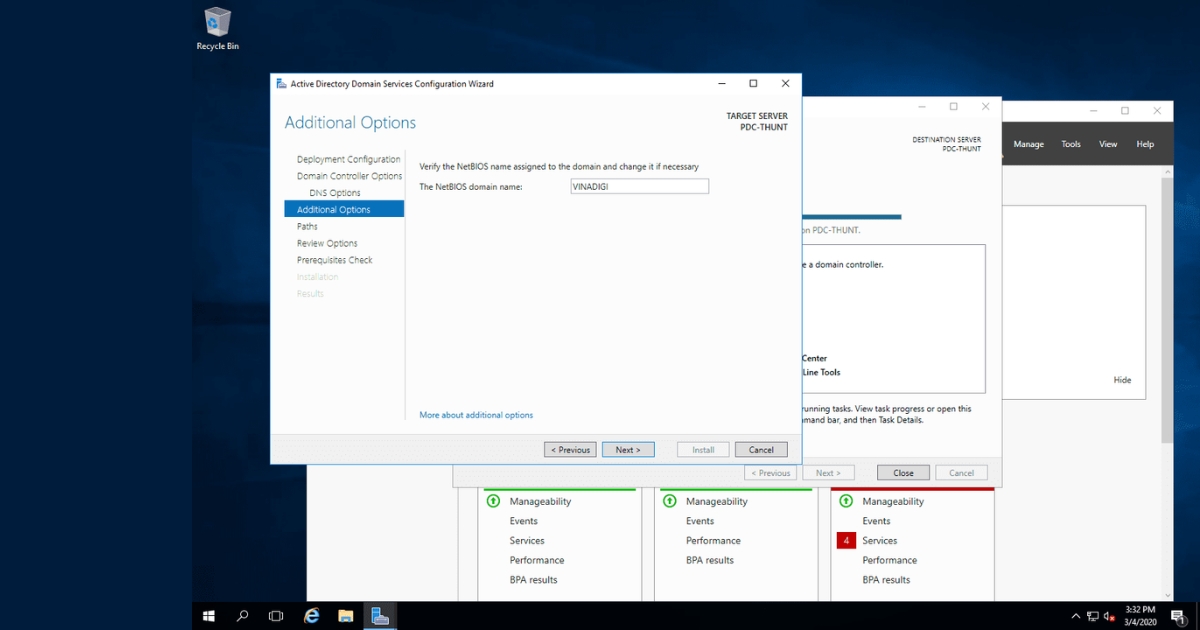Image resolution: width=1200 pixels, height=630 pixels.
Task: Open the Tools menu in Server Manager
Action: [x=1070, y=143]
